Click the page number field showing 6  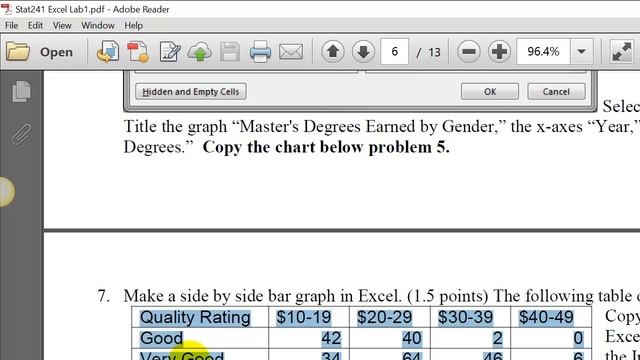[x=394, y=52]
